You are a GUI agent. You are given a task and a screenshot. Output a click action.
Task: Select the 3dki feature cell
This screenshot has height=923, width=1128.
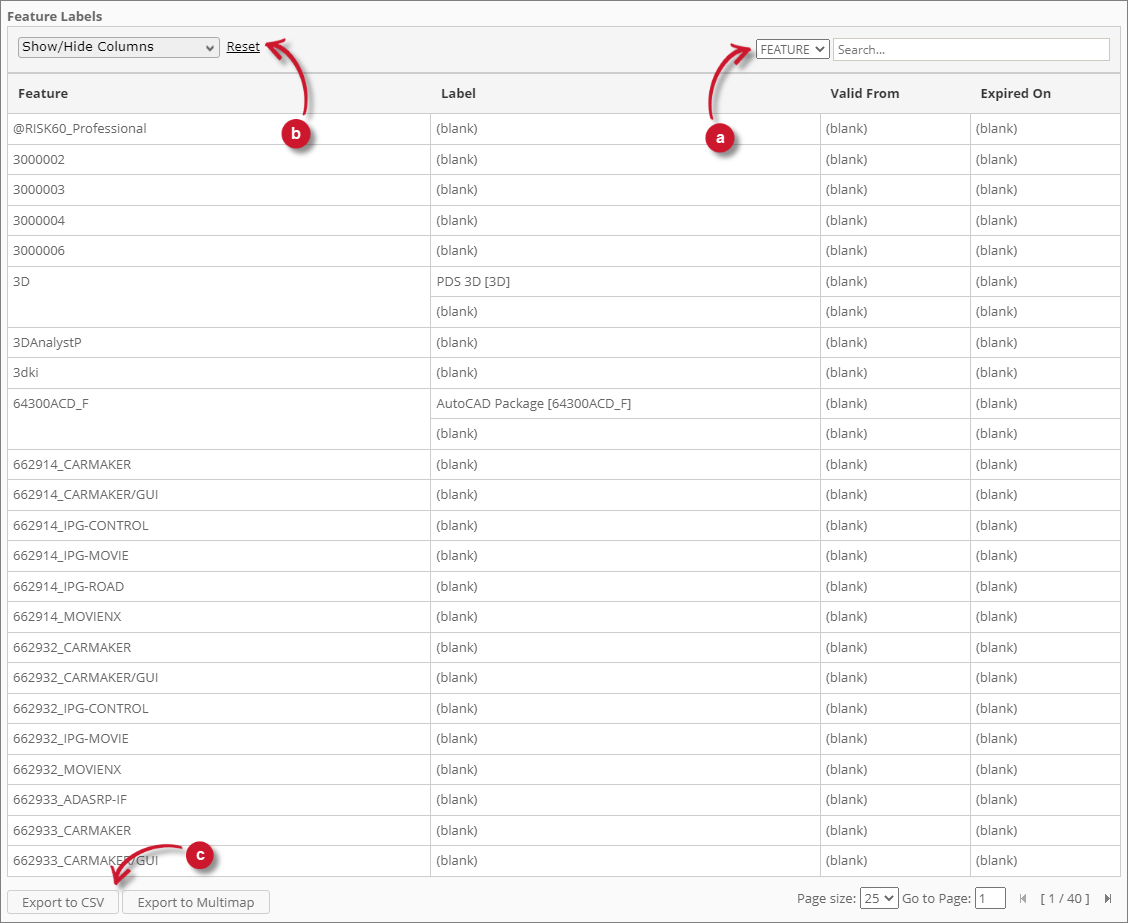pos(219,373)
